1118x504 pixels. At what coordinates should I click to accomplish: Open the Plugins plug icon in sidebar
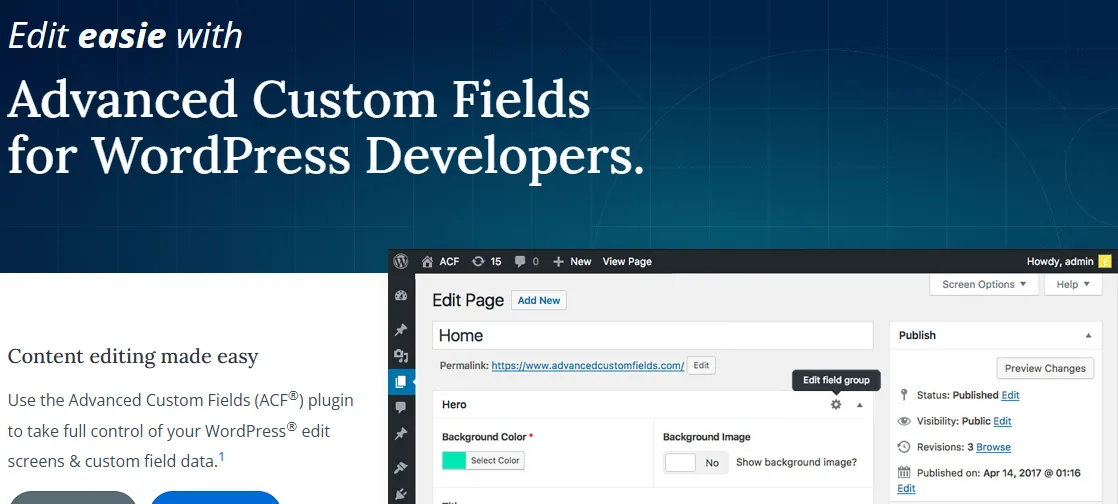click(400, 493)
